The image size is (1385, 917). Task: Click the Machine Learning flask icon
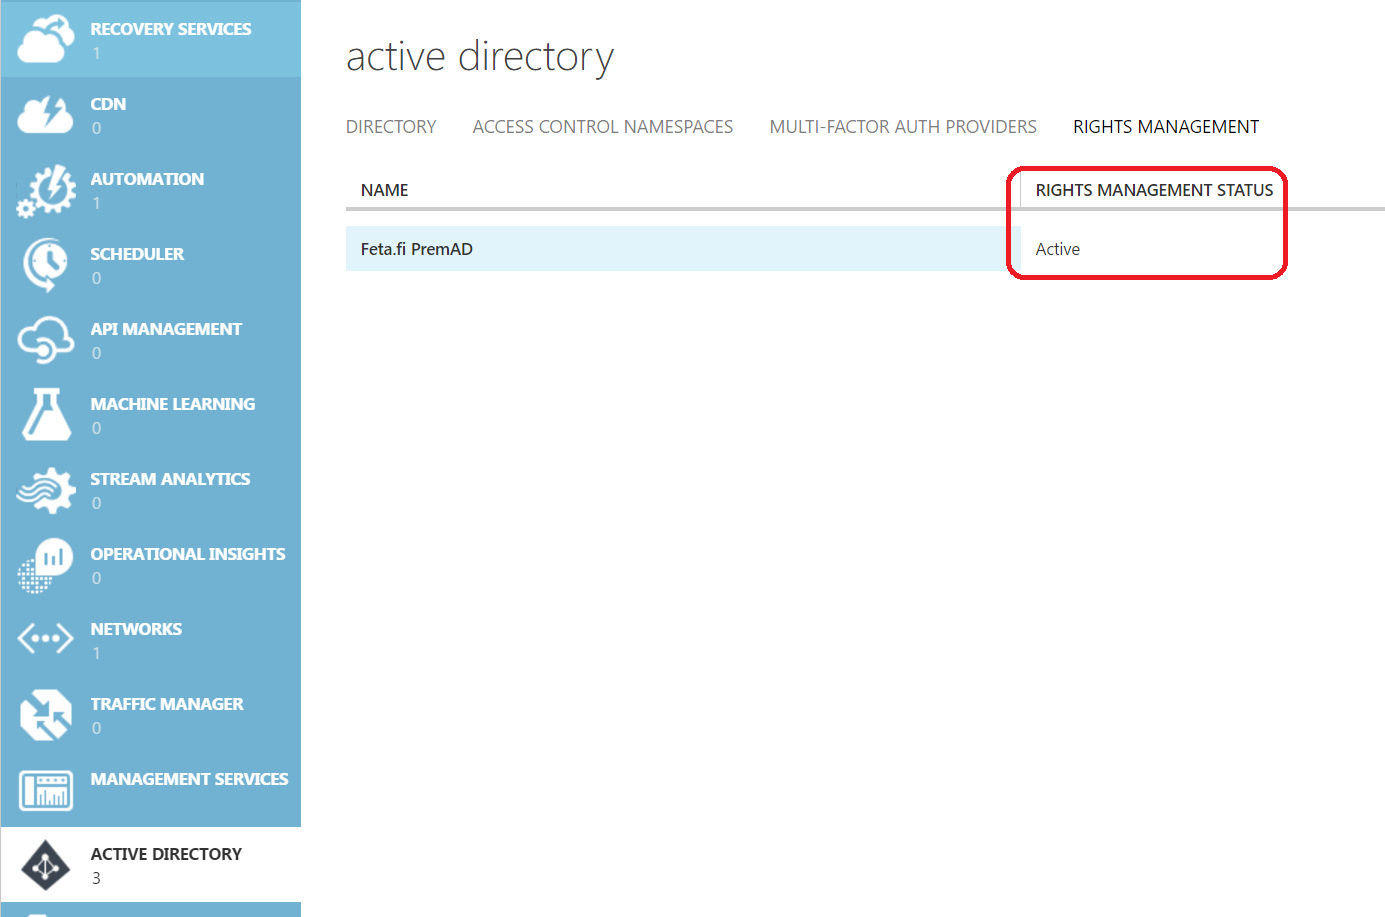click(x=46, y=415)
